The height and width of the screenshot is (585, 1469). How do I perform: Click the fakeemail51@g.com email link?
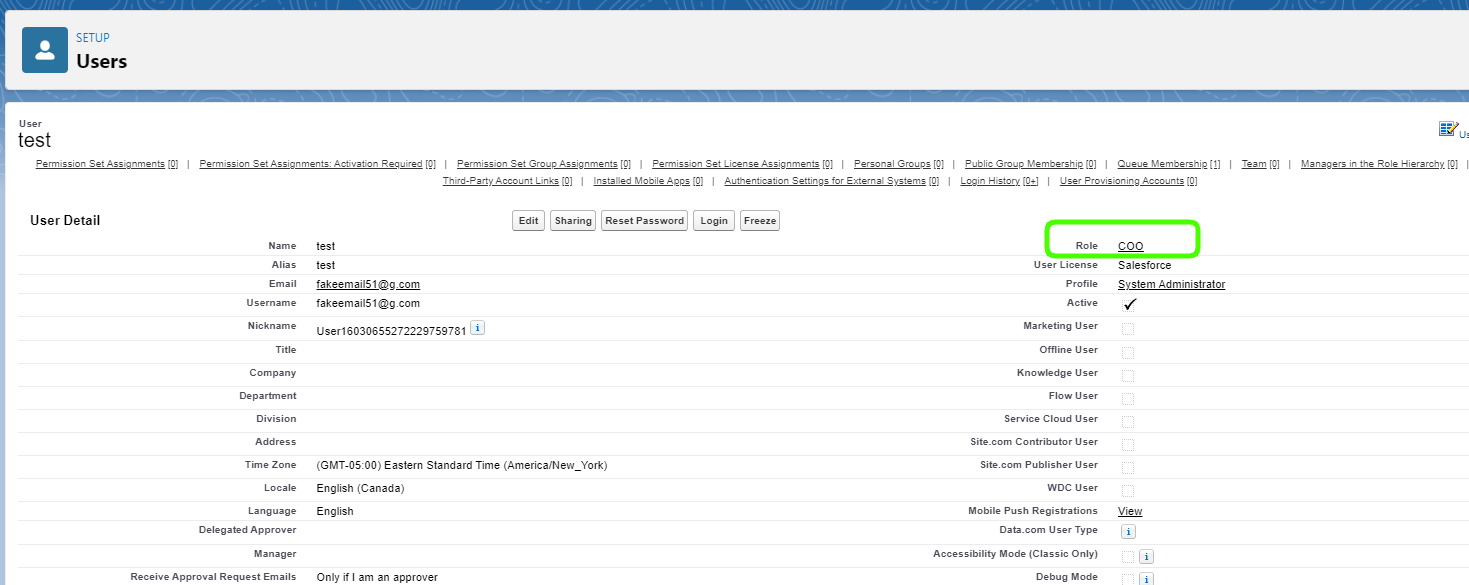(368, 285)
